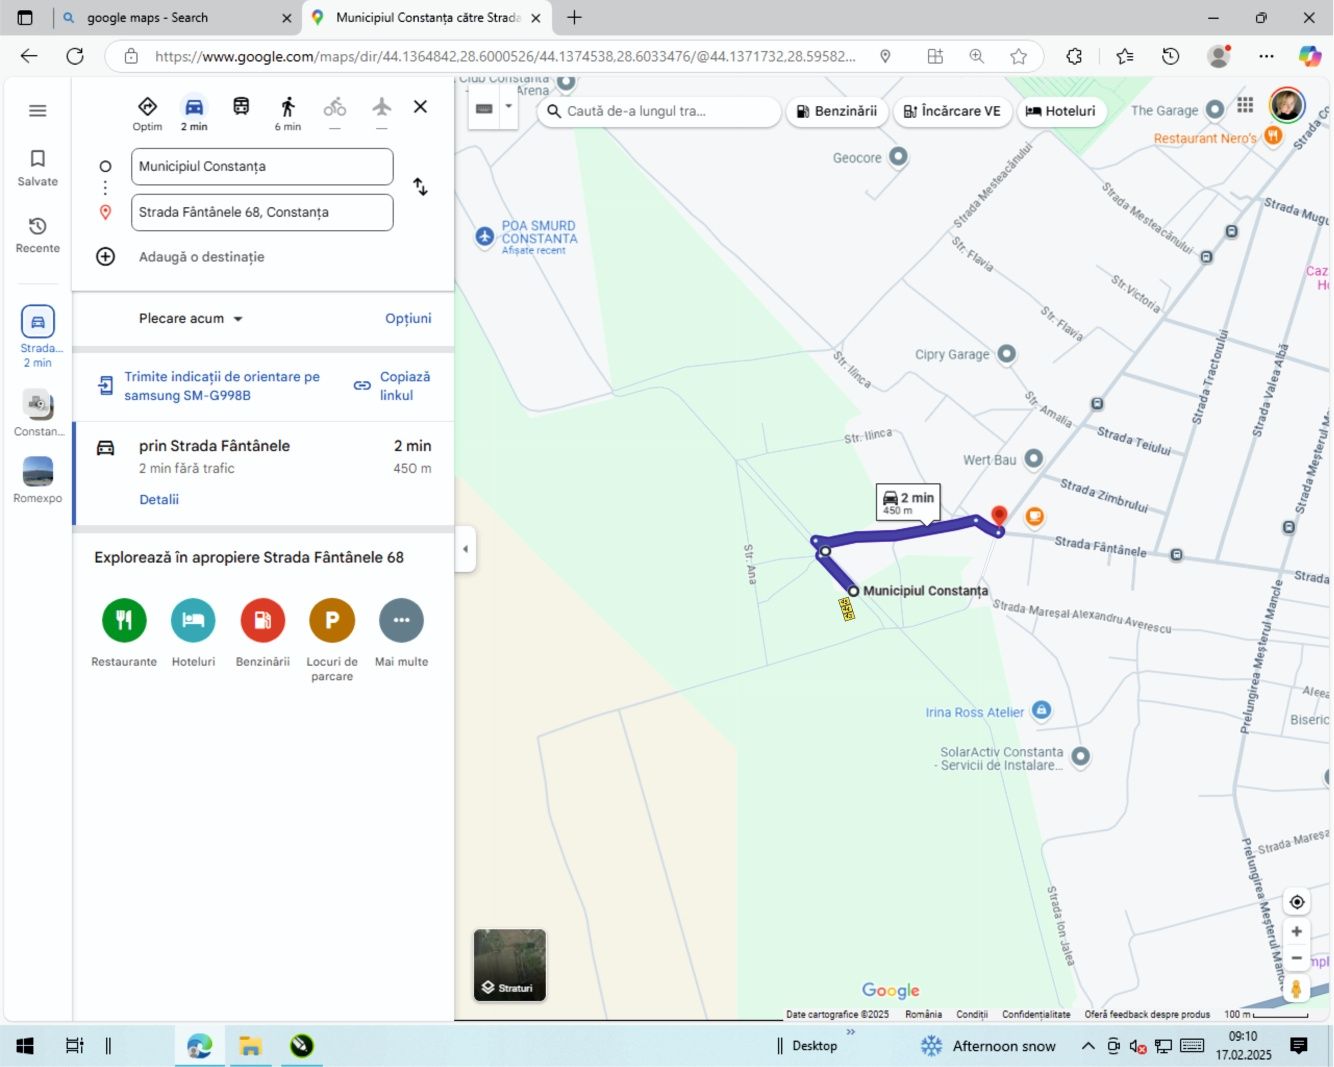
Task: Select Optim best travel mode
Action: [147, 113]
